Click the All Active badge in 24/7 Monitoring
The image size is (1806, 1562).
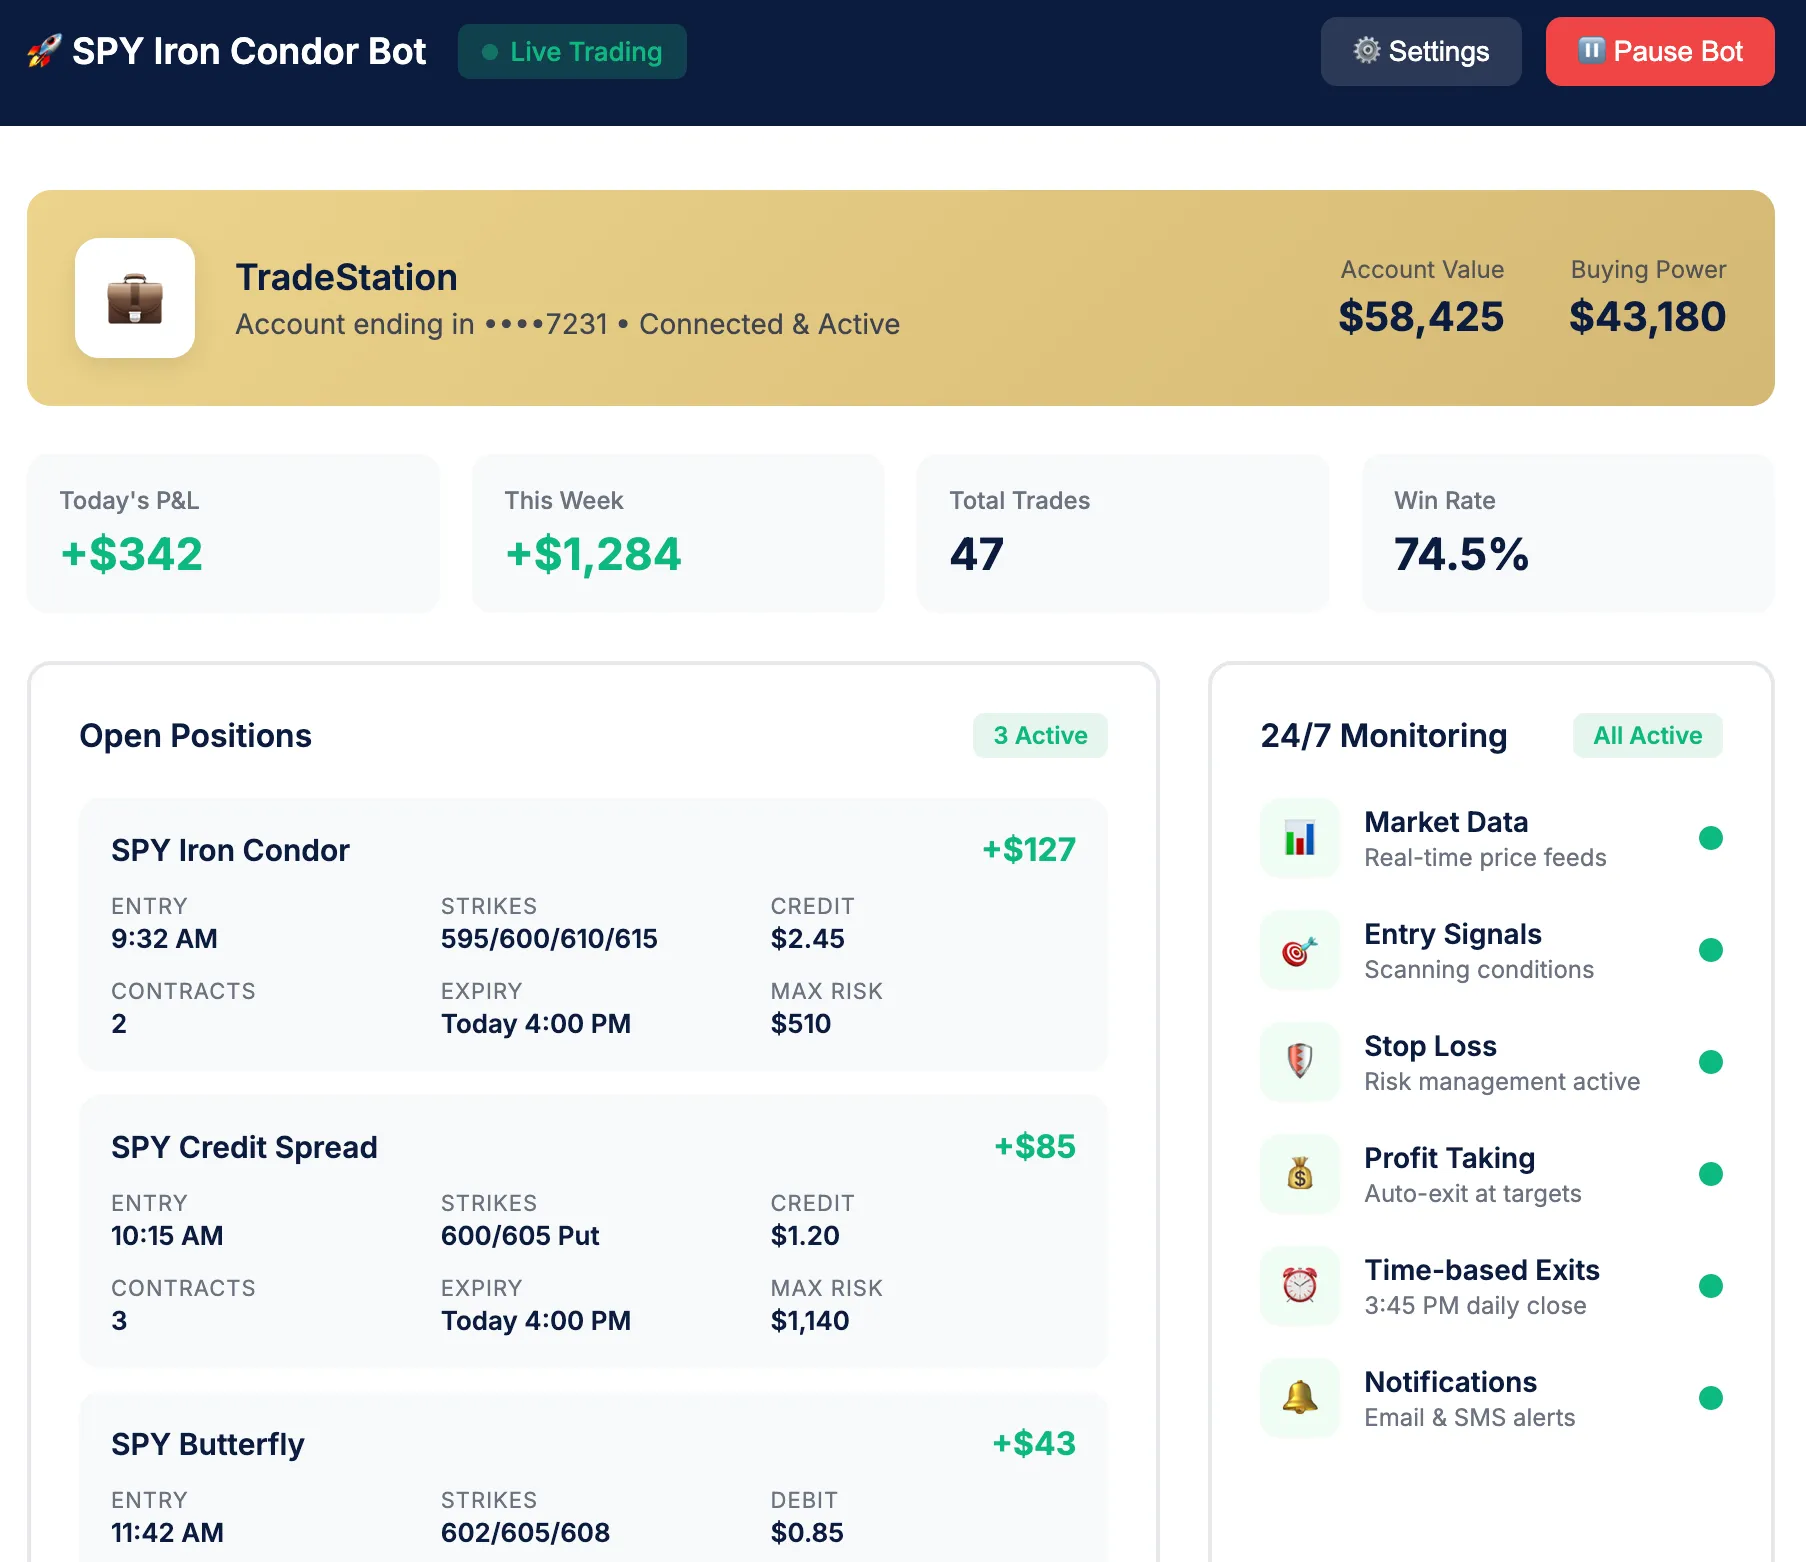coord(1647,735)
